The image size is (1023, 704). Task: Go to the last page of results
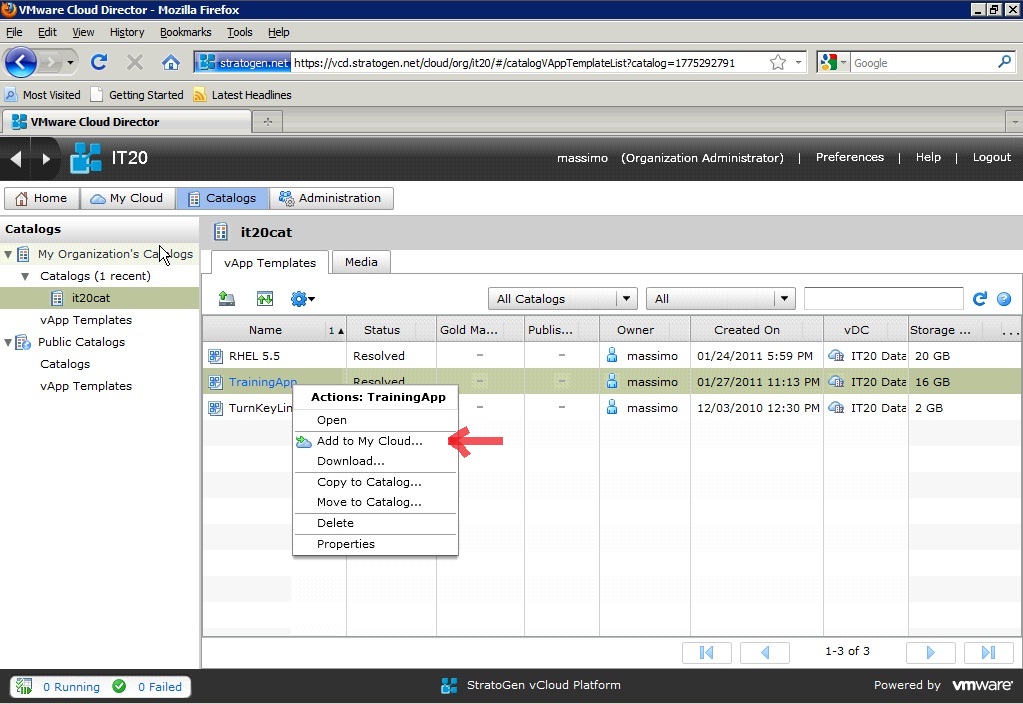(988, 652)
